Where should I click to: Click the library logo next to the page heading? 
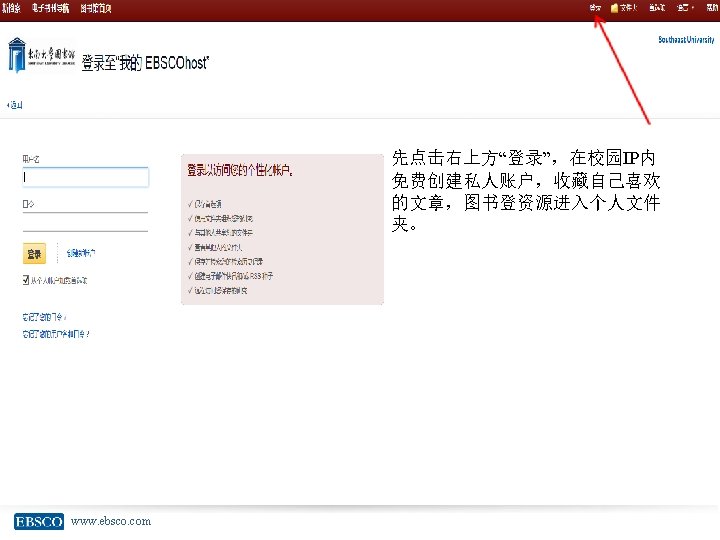click(42, 55)
